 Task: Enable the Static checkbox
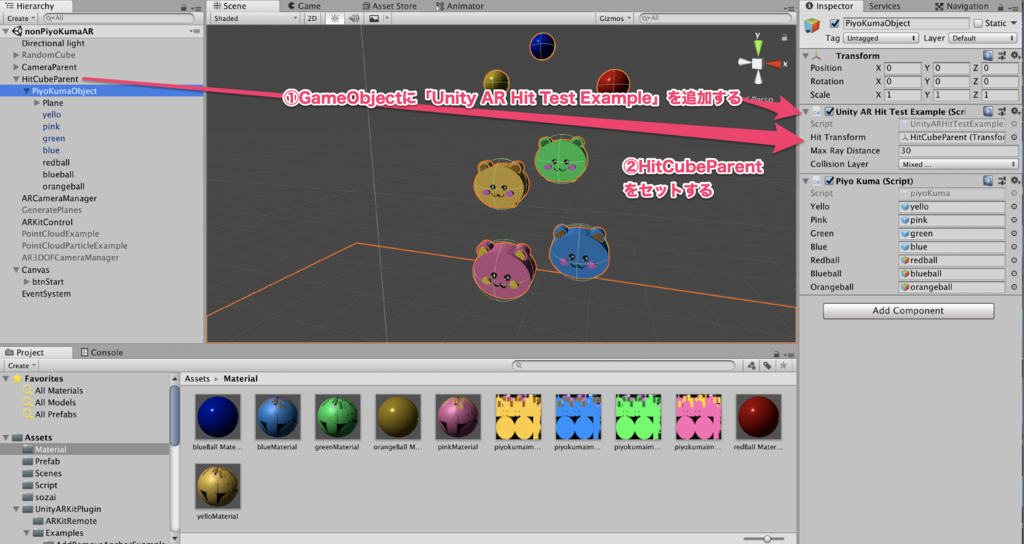click(978, 24)
